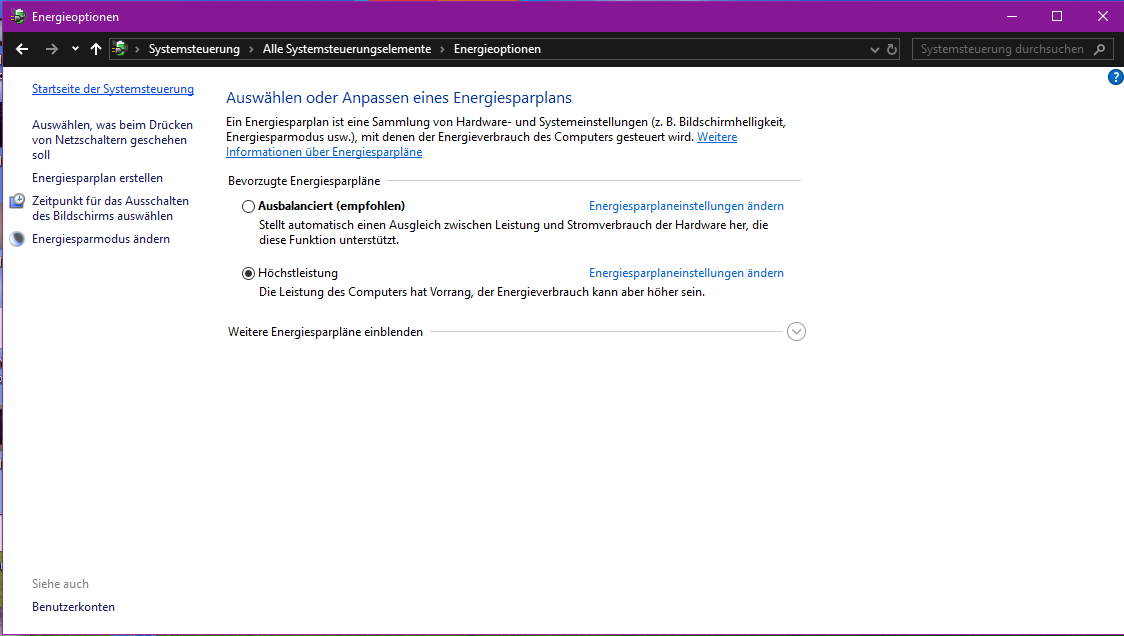Expand chevron after Alle Systemsteuerungselemente
1124x636 pixels.
pyautogui.click(x=442, y=49)
